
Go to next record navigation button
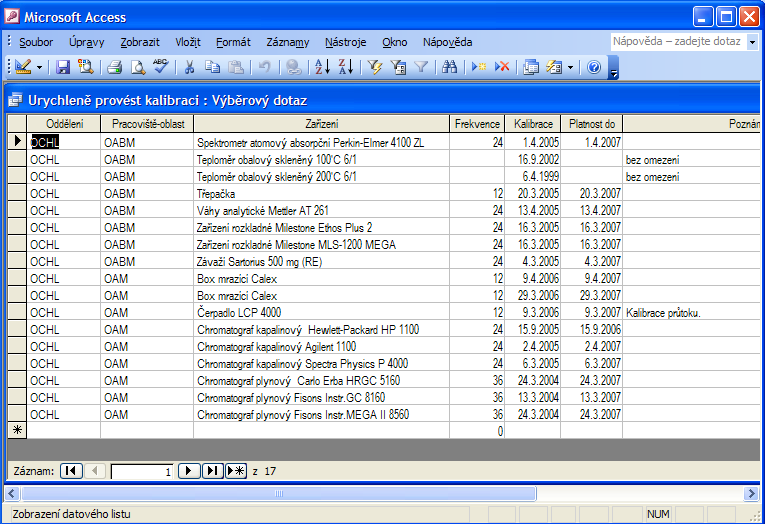point(189,471)
